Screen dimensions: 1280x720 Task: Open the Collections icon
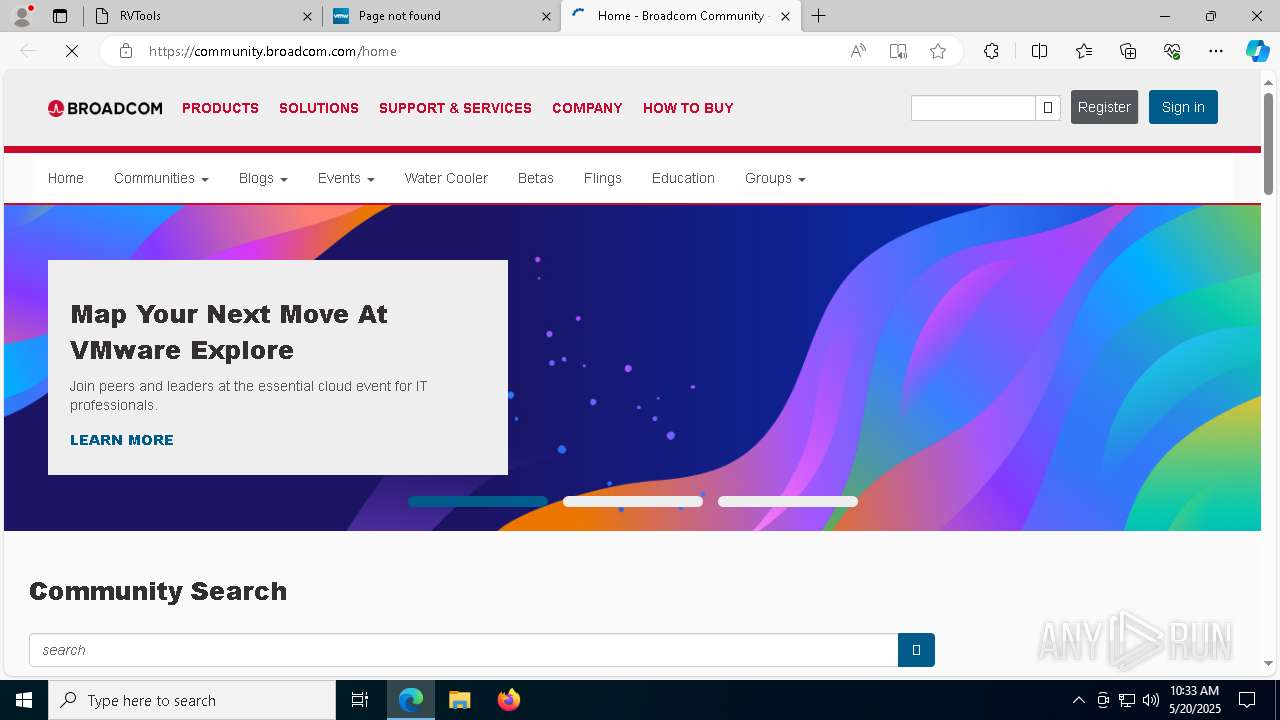point(1128,51)
